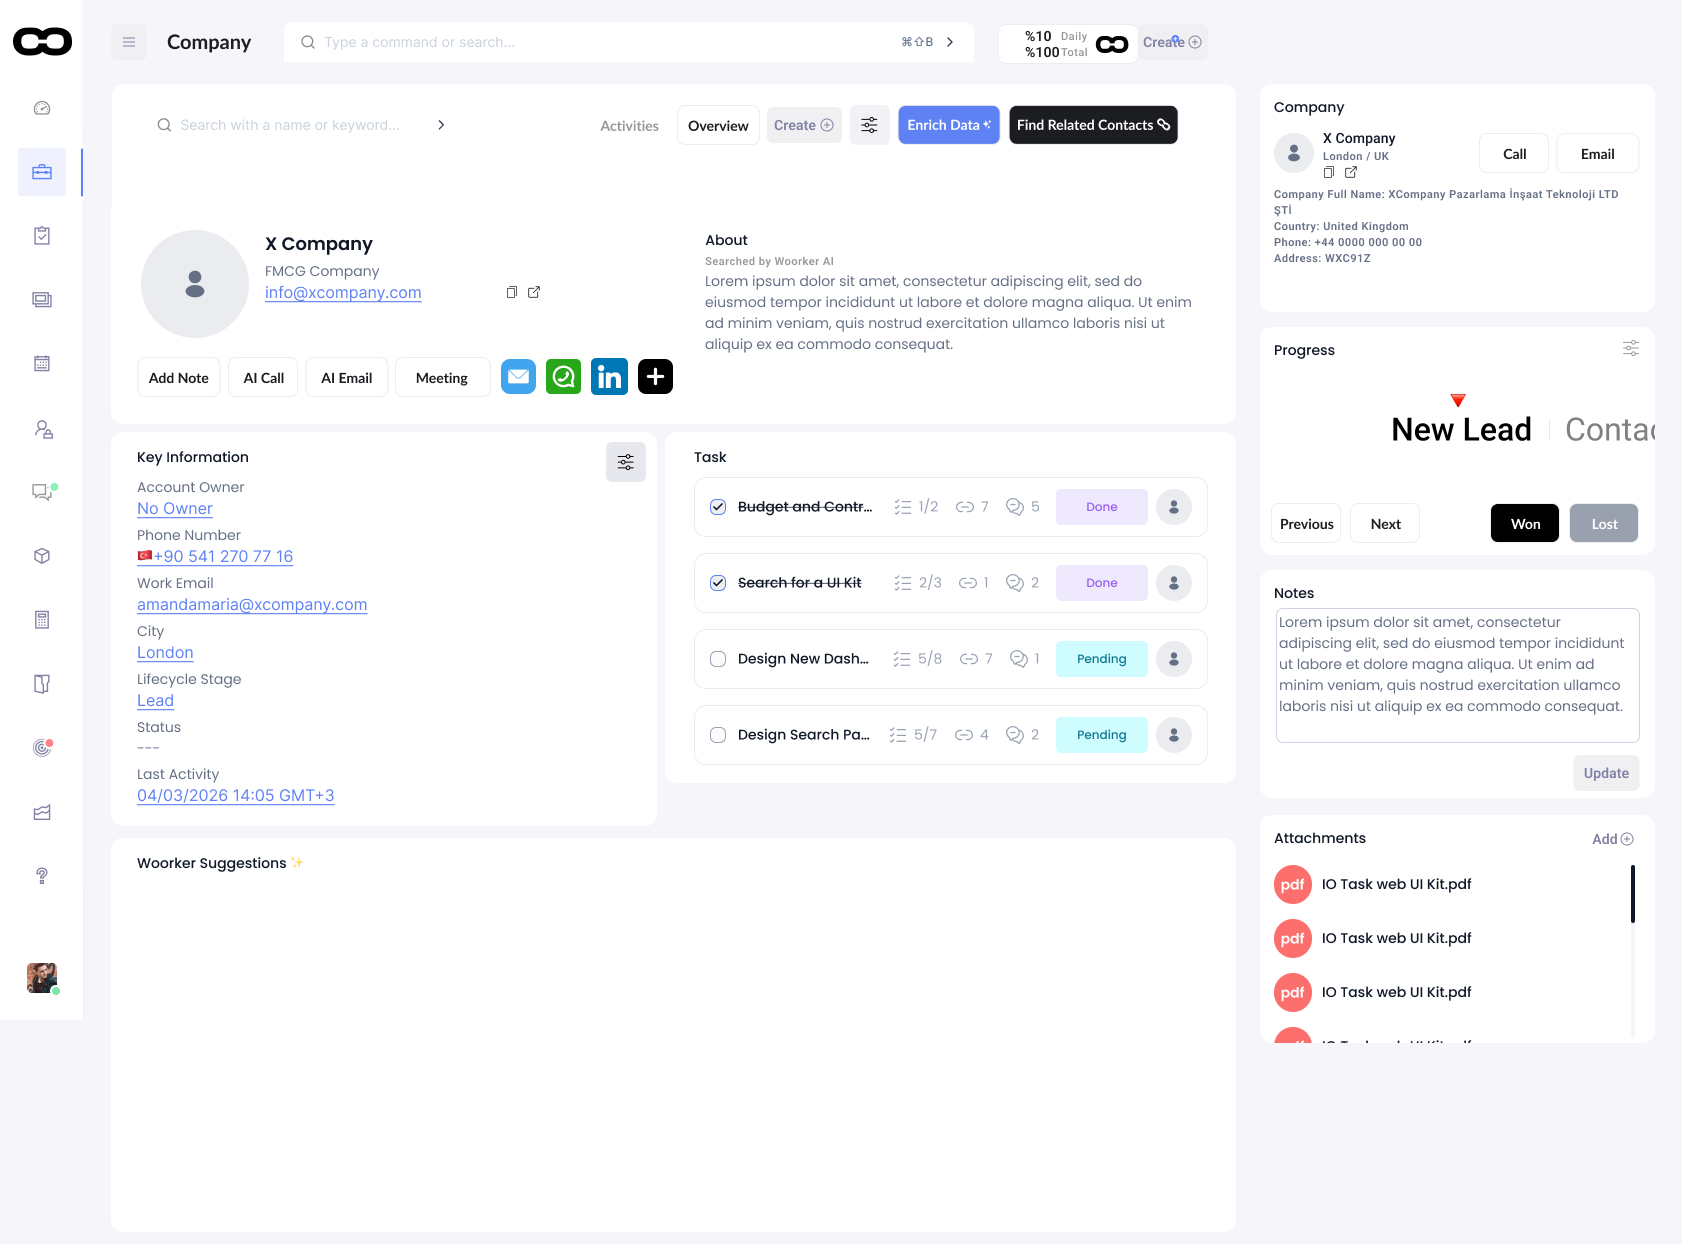The width and height of the screenshot is (1682, 1244).
Task: Click user profile avatar in sidebar
Action: (42, 978)
